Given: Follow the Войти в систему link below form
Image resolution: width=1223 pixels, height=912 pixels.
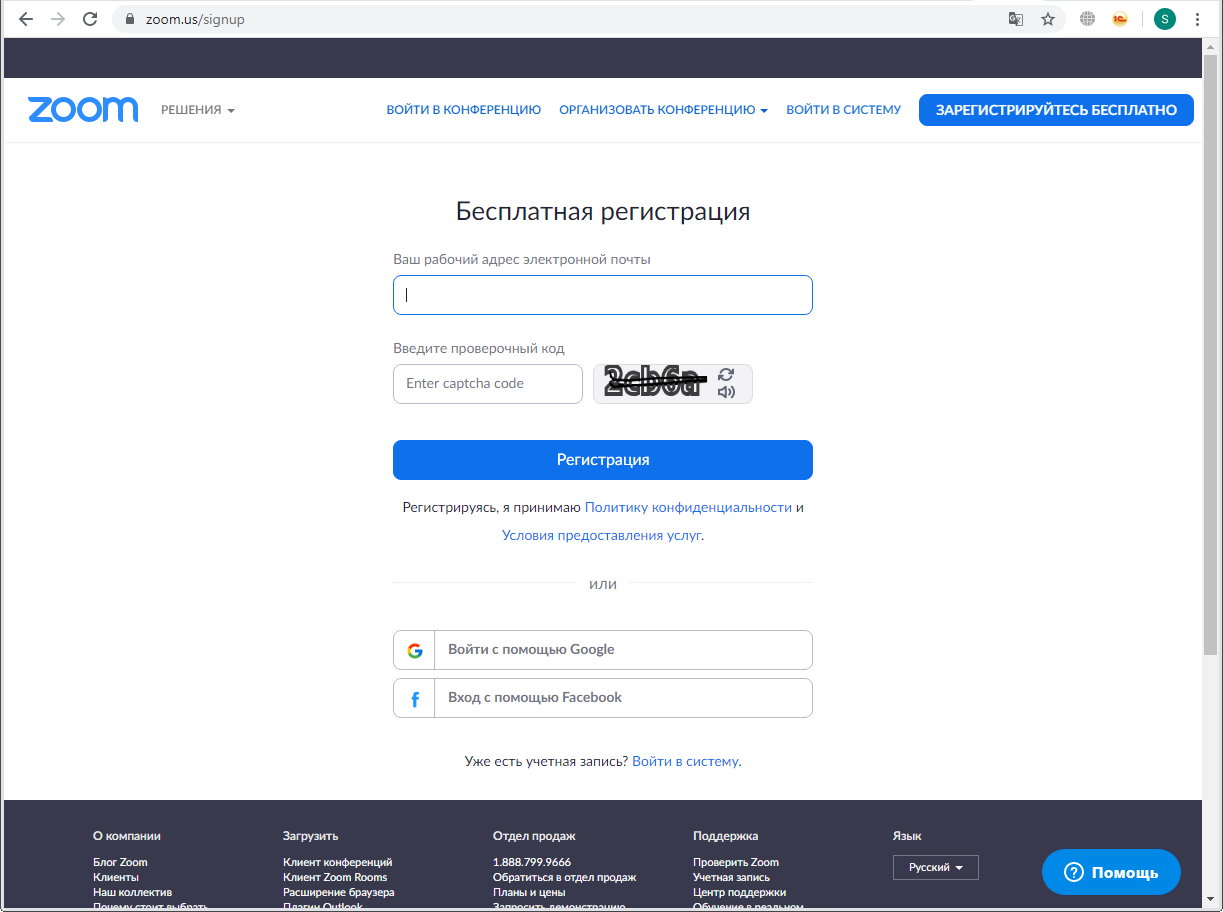Looking at the screenshot, I should [685, 762].
